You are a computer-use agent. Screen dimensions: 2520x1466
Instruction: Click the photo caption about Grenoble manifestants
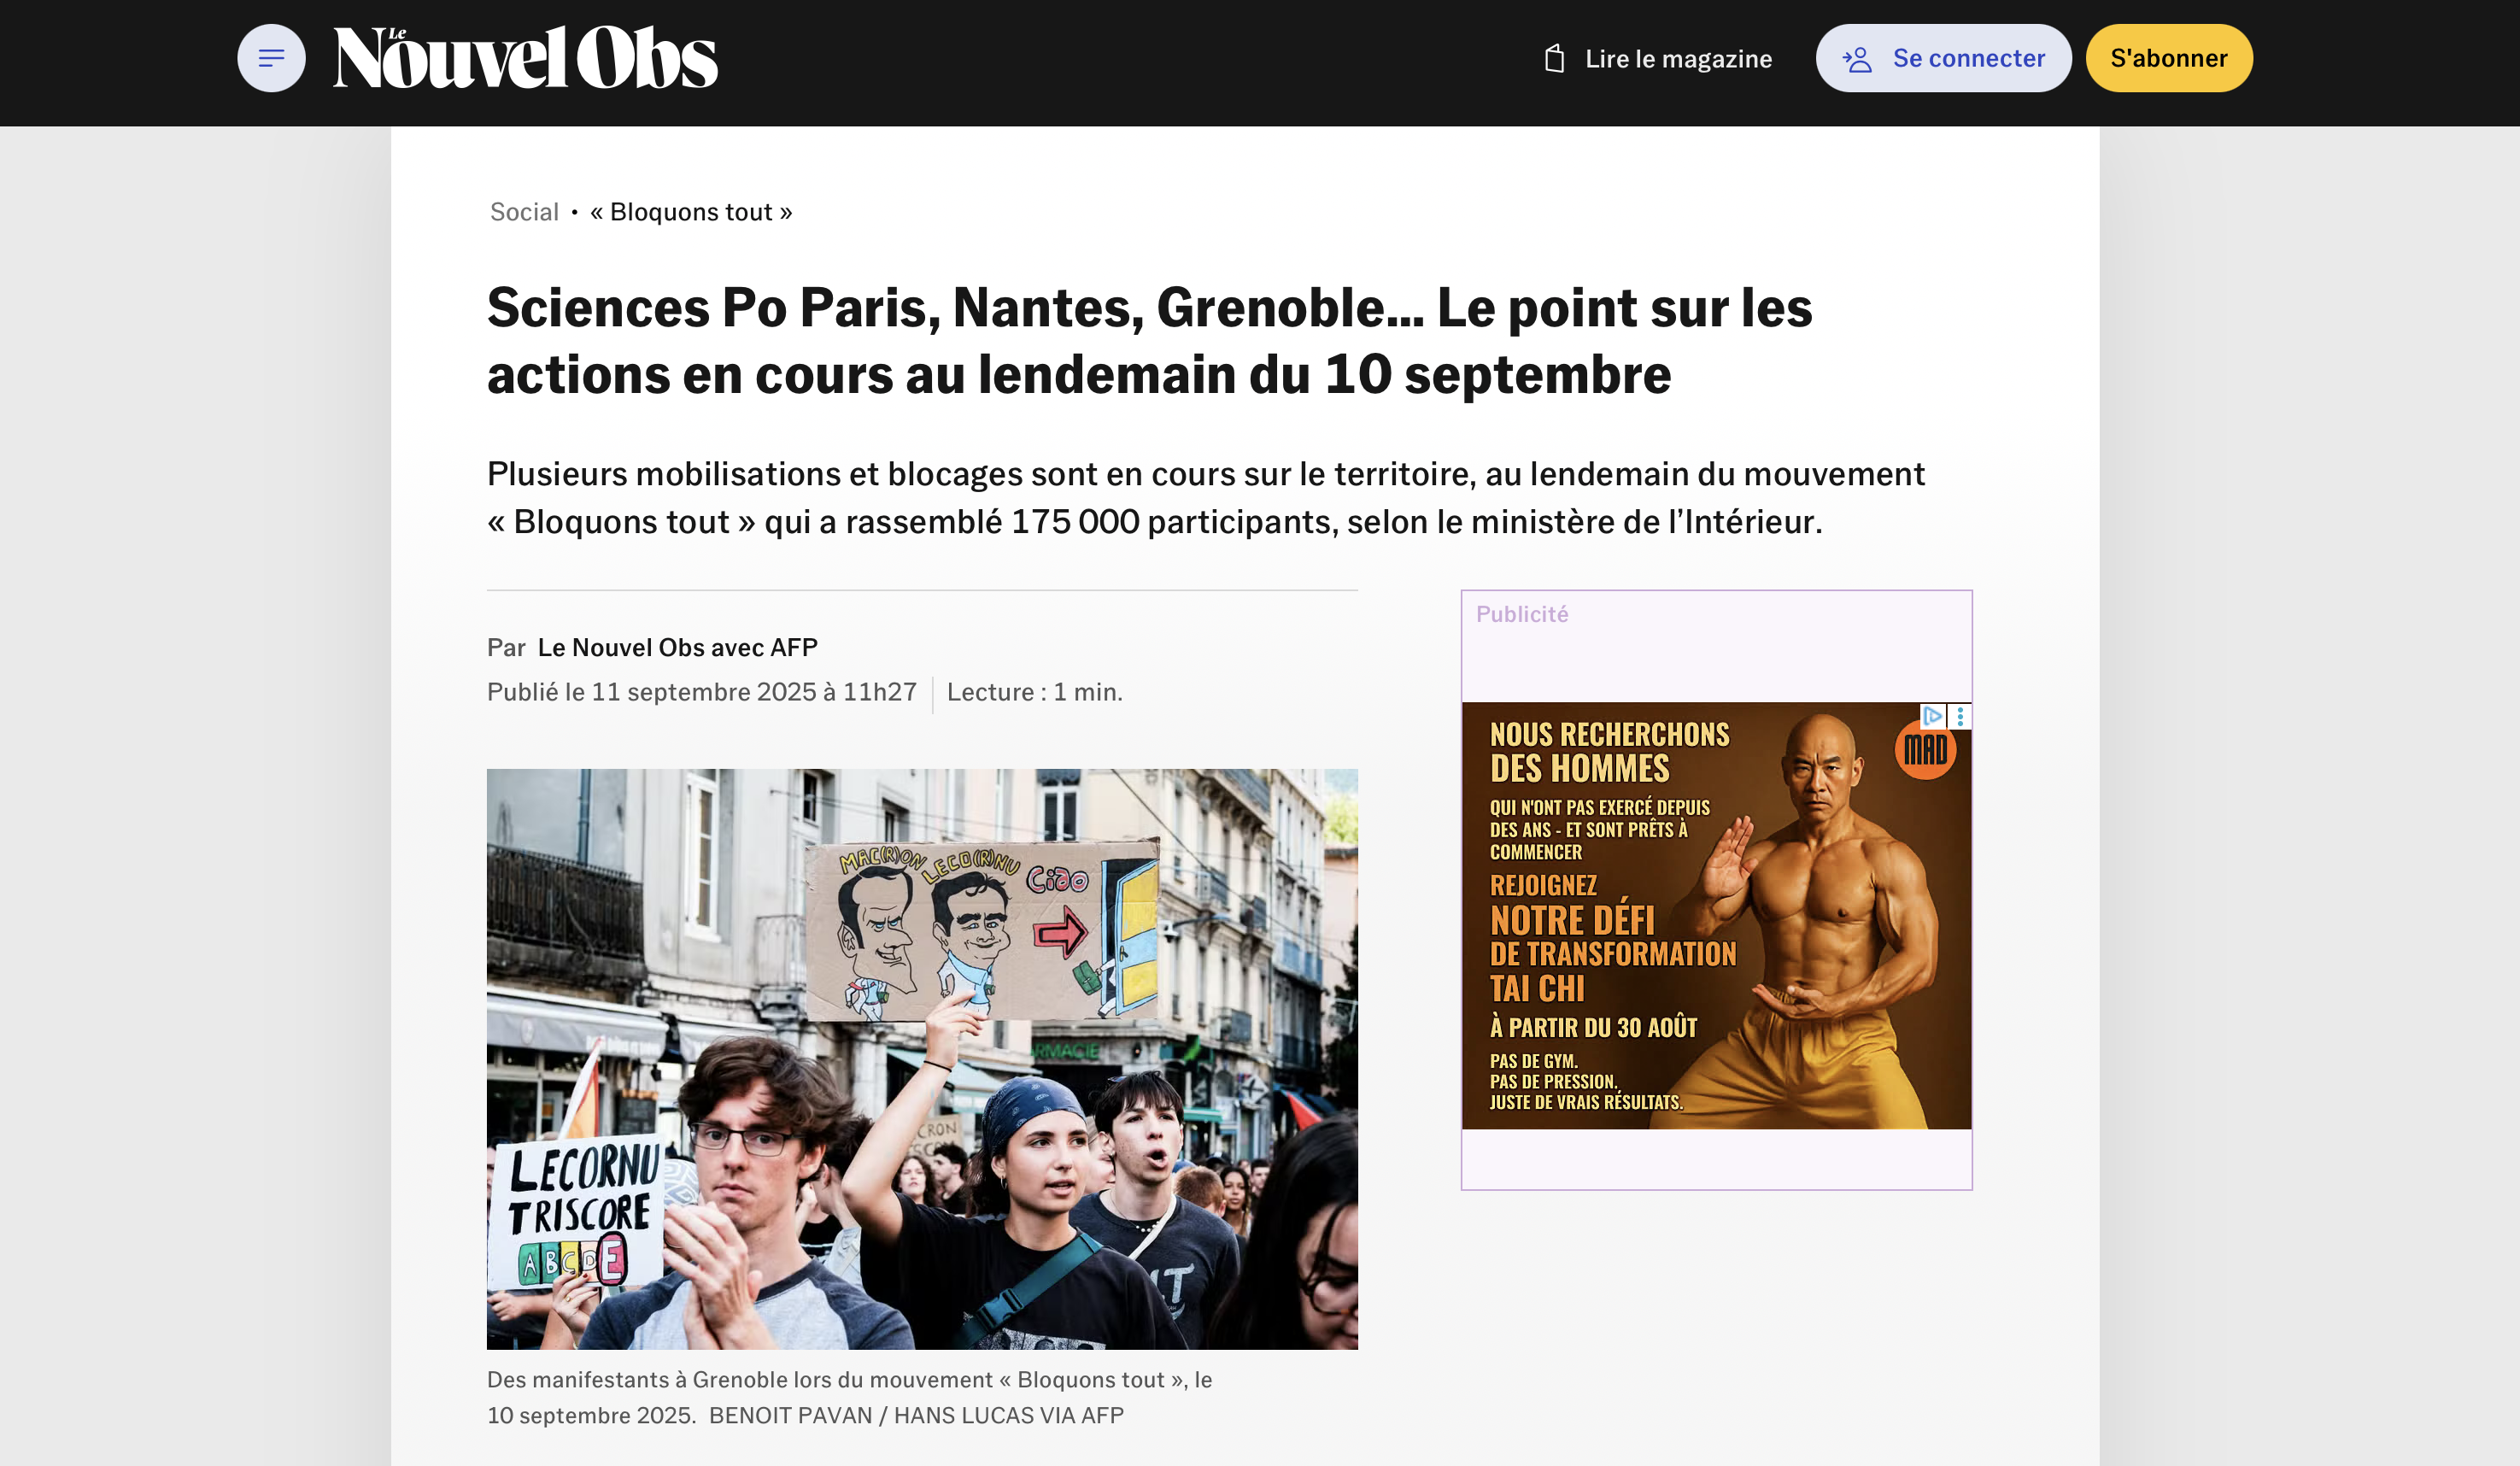pos(850,1398)
